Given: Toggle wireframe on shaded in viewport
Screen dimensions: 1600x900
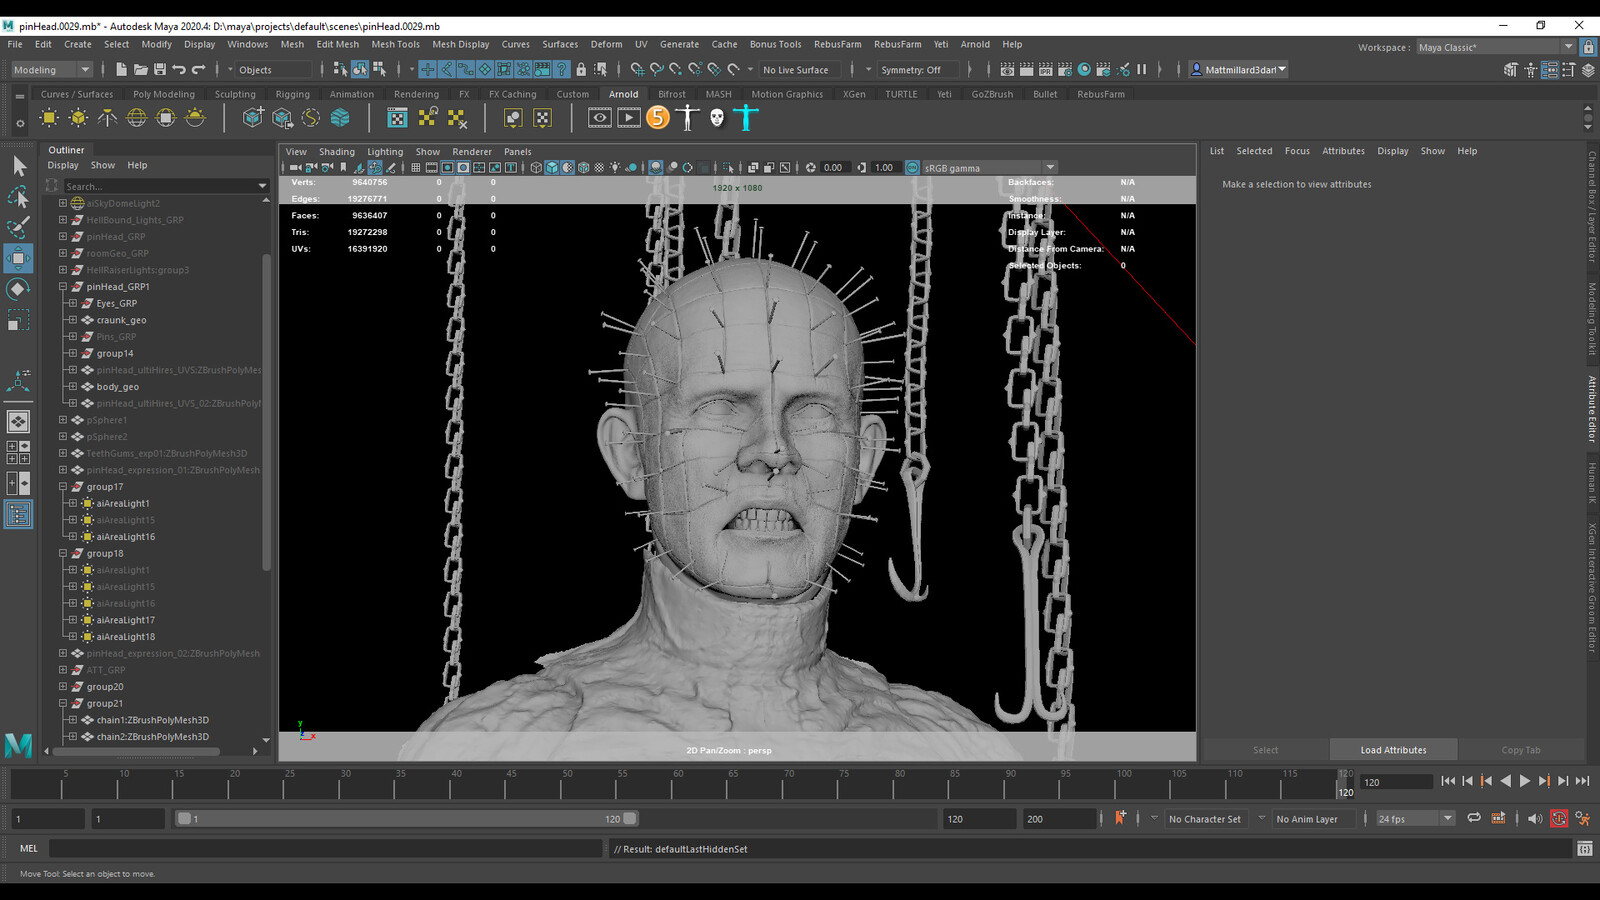Looking at the screenshot, I should pos(583,167).
